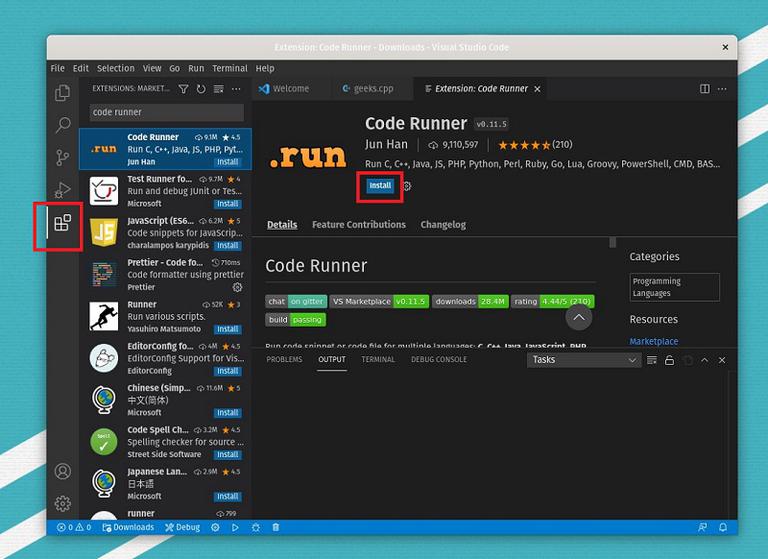The image size is (768, 559).
Task: Click the extension details scrollbar thumb
Action: coord(612,242)
